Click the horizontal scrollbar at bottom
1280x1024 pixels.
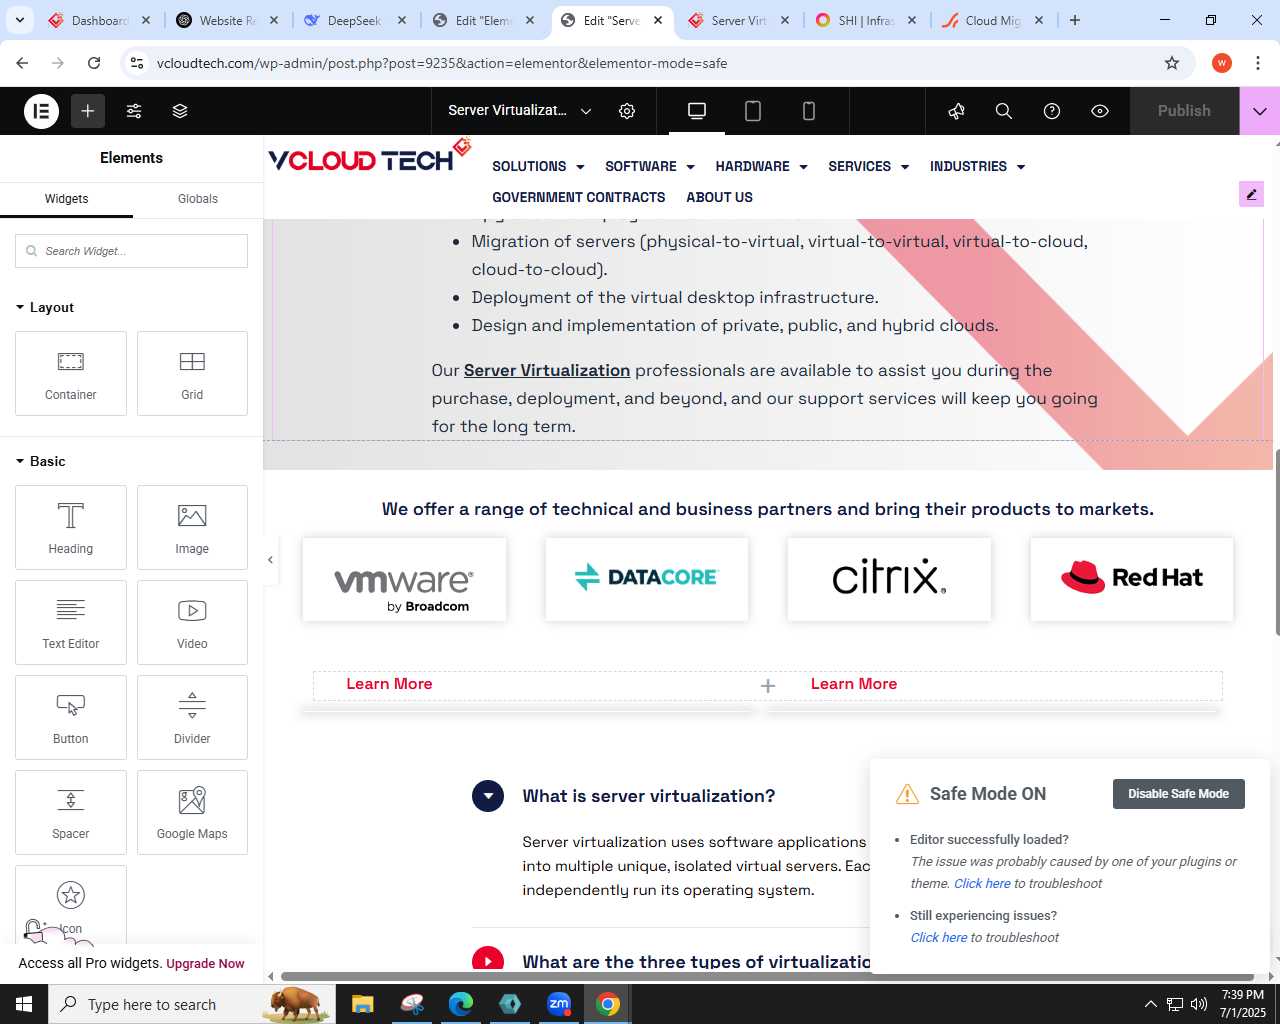(767, 976)
